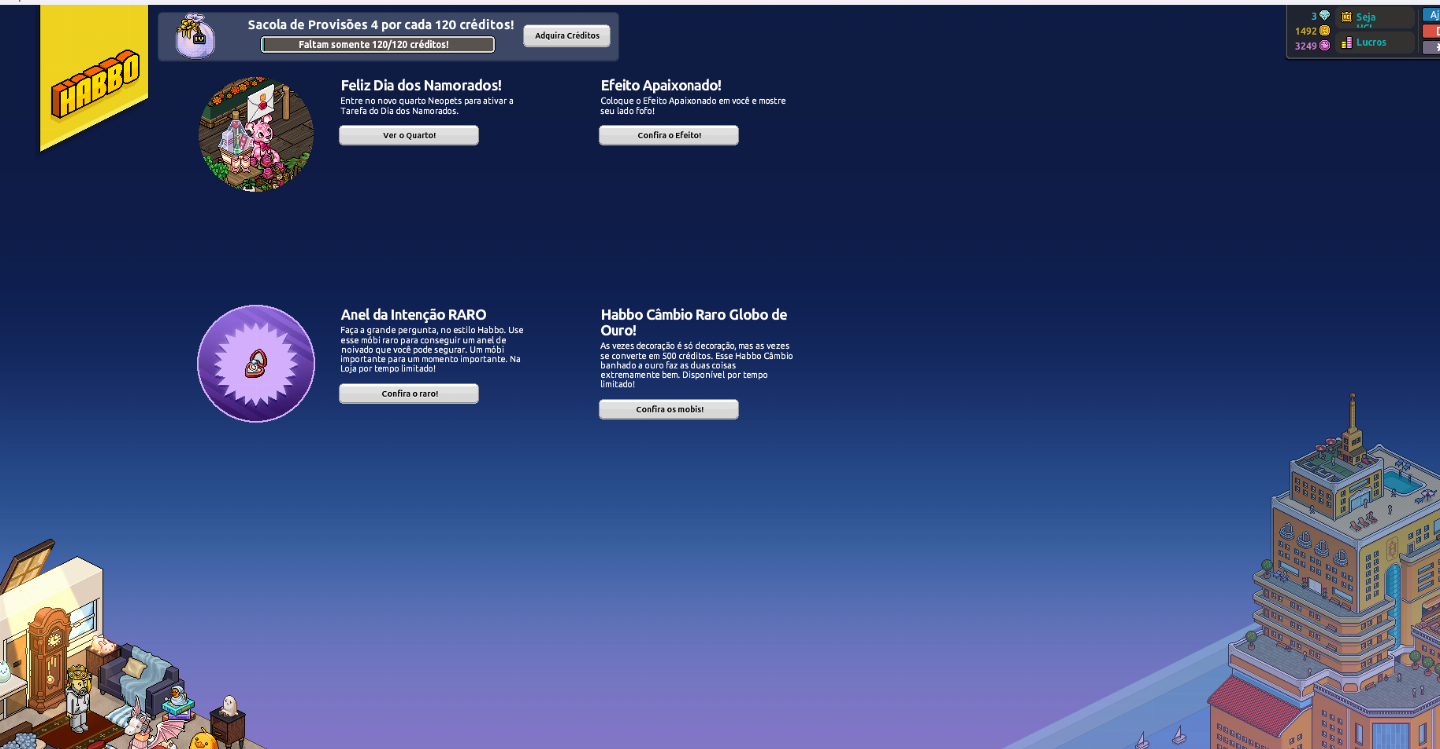Click the 'Efeito Apaixonado!' heading
1440x749 pixels.
(661, 86)
